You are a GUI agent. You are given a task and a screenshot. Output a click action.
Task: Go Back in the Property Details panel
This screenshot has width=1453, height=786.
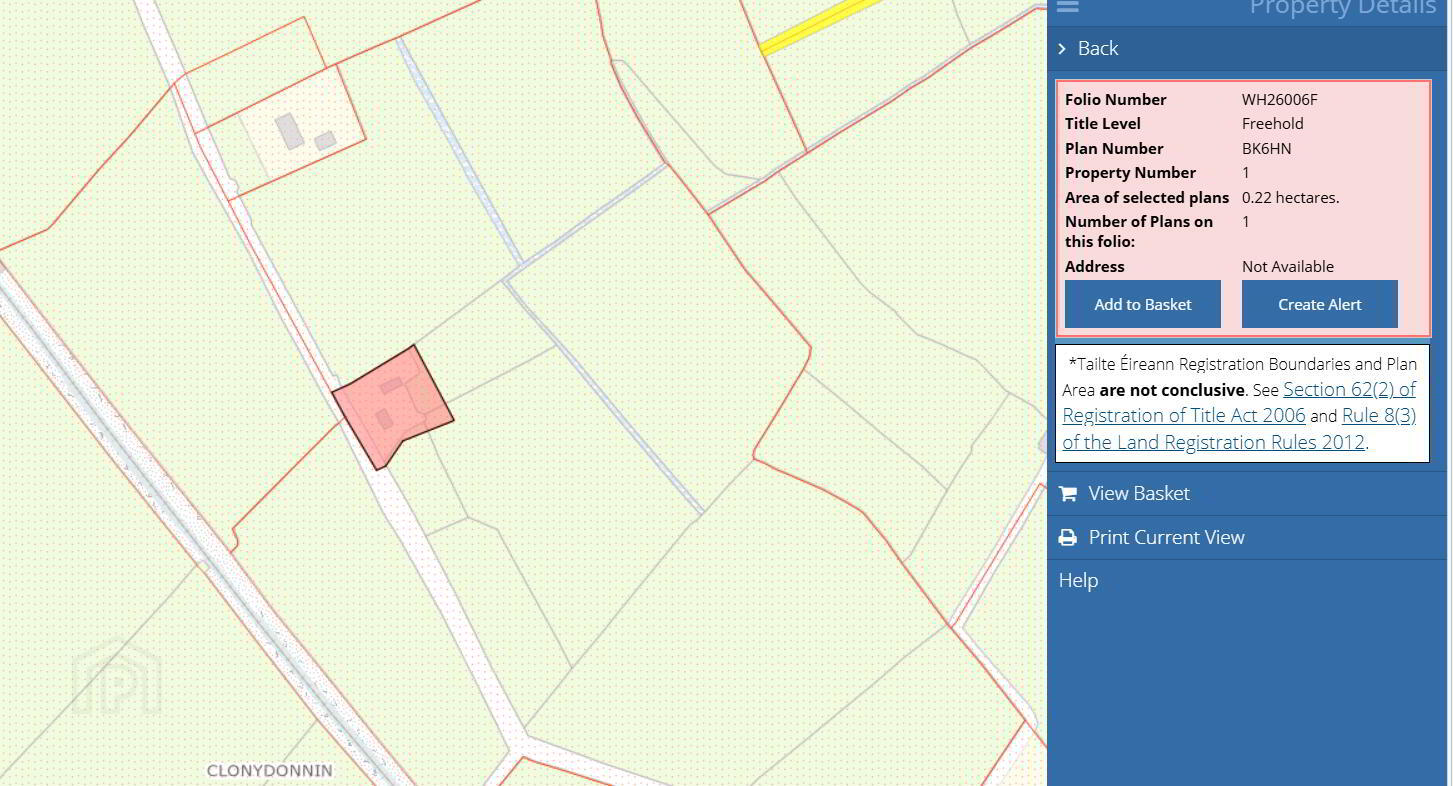point(1246,48)
